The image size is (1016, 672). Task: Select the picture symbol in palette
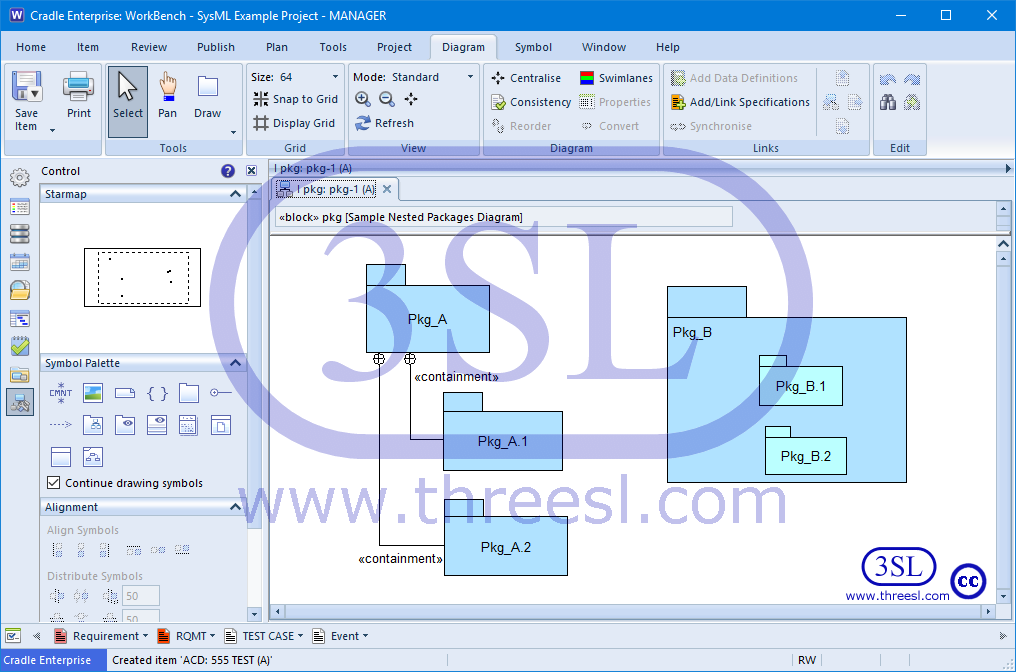pyautogui.click(x=93, y=393)
